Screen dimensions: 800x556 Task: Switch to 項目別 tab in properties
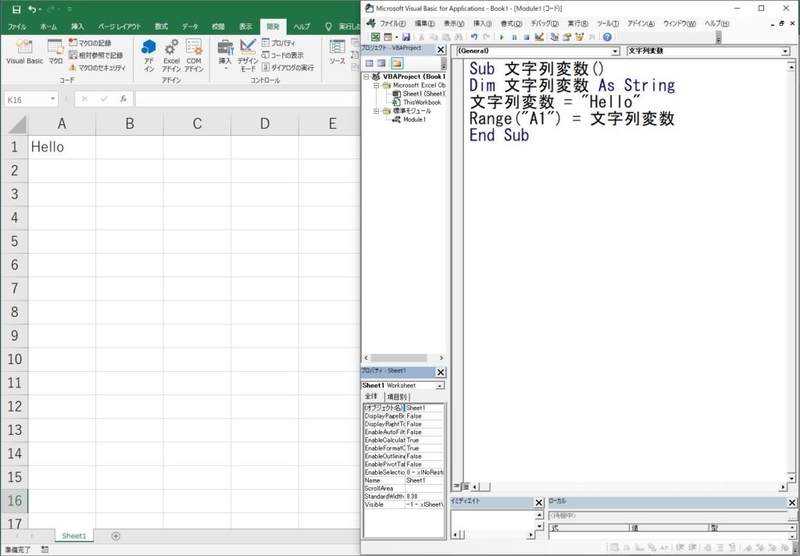click(397, 396)
